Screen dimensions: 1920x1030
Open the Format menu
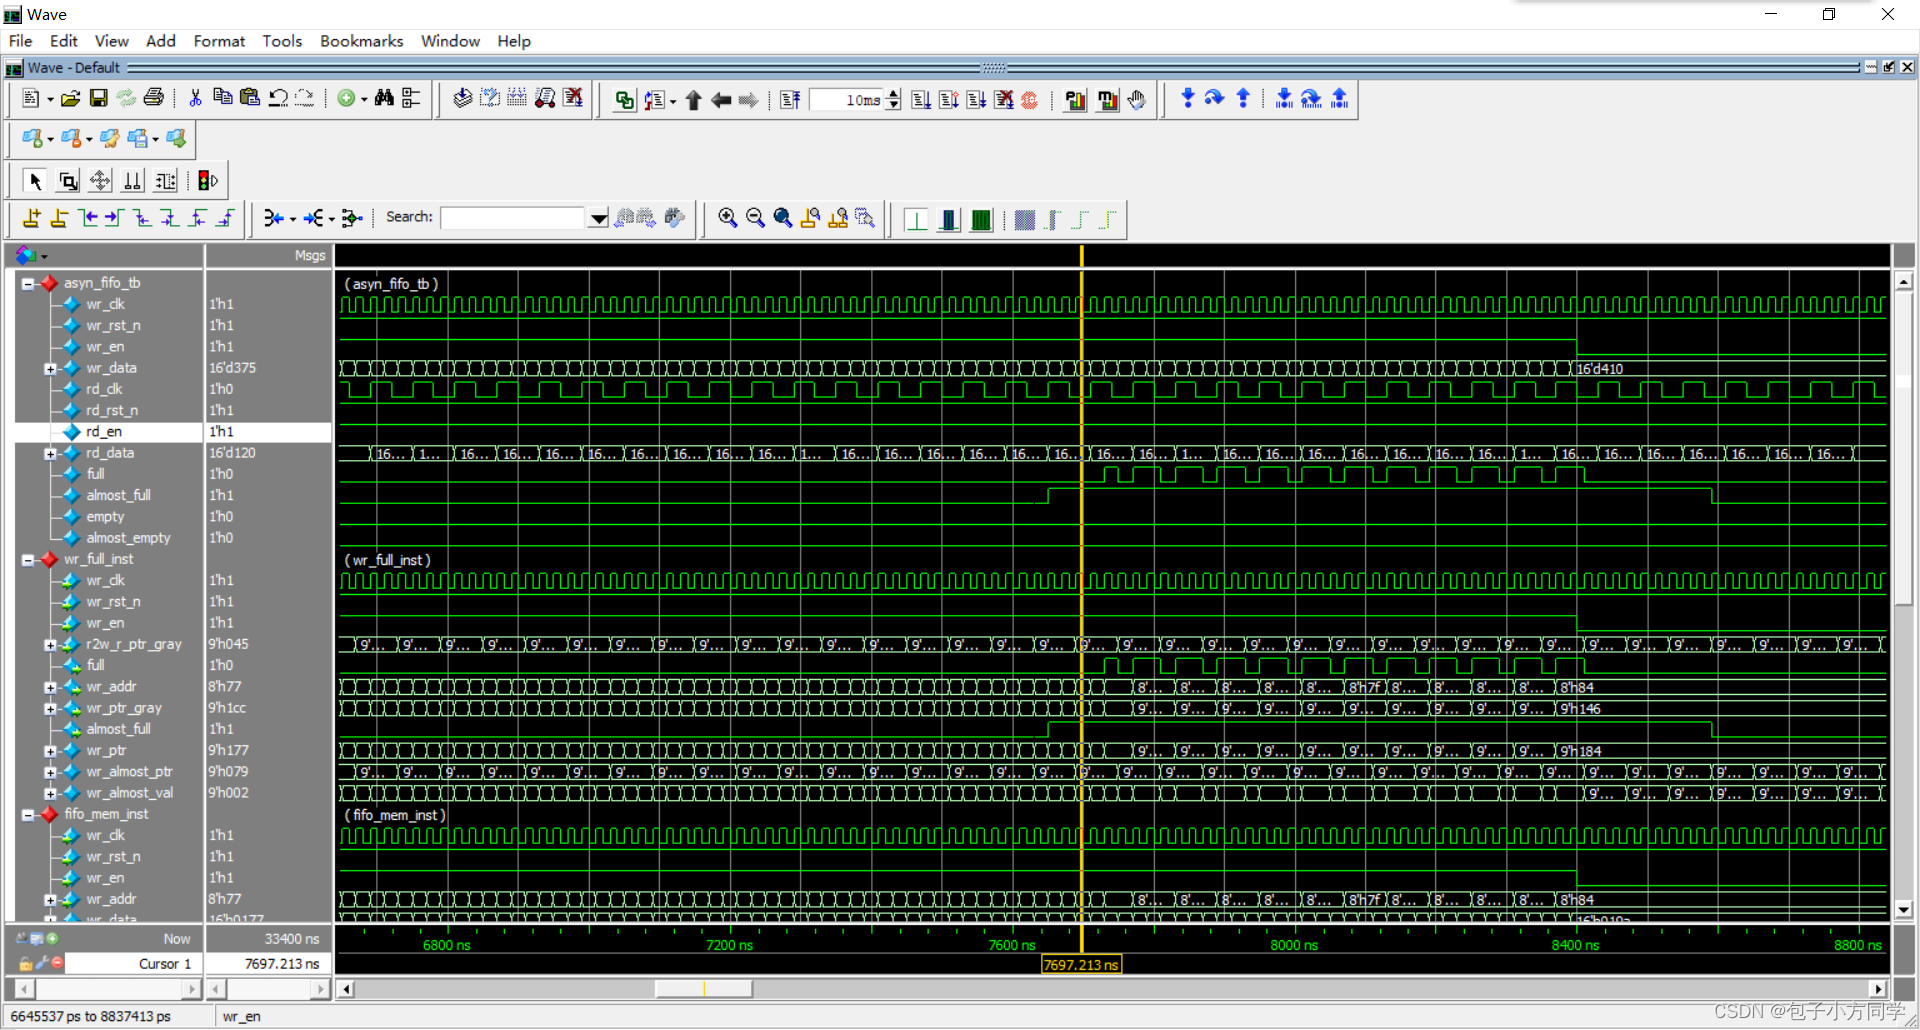pyautogui.click(x=219, y=41)
